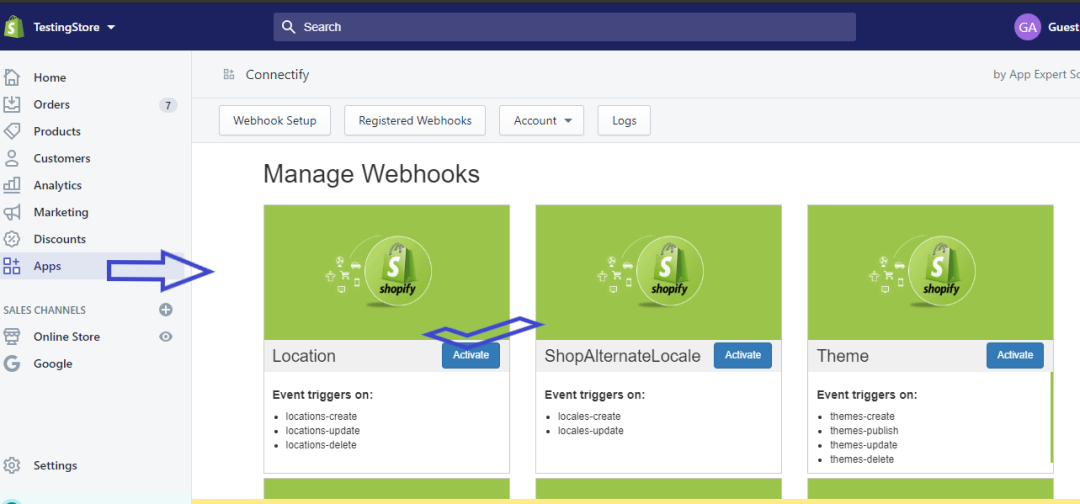The image size is (1080, 504).
Task: Click the Home house icon
Action: pos(12,77)
